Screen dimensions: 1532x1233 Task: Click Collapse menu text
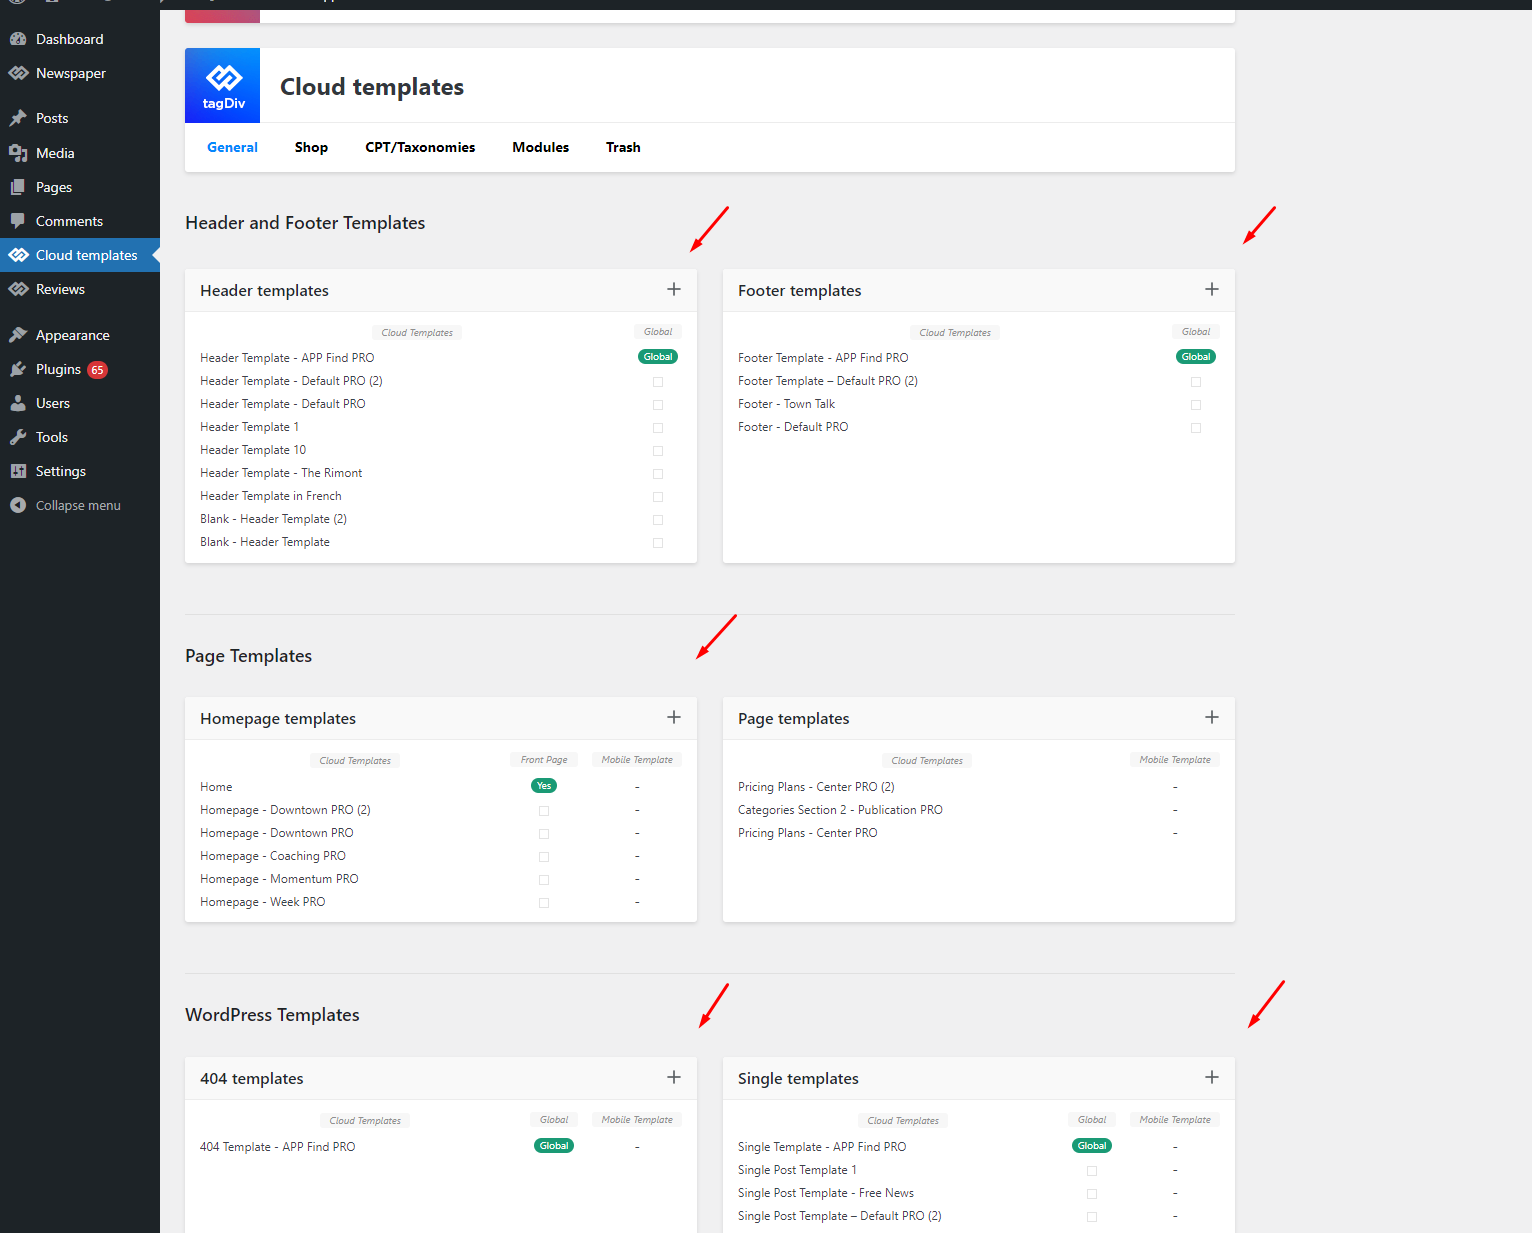(78, 505)
